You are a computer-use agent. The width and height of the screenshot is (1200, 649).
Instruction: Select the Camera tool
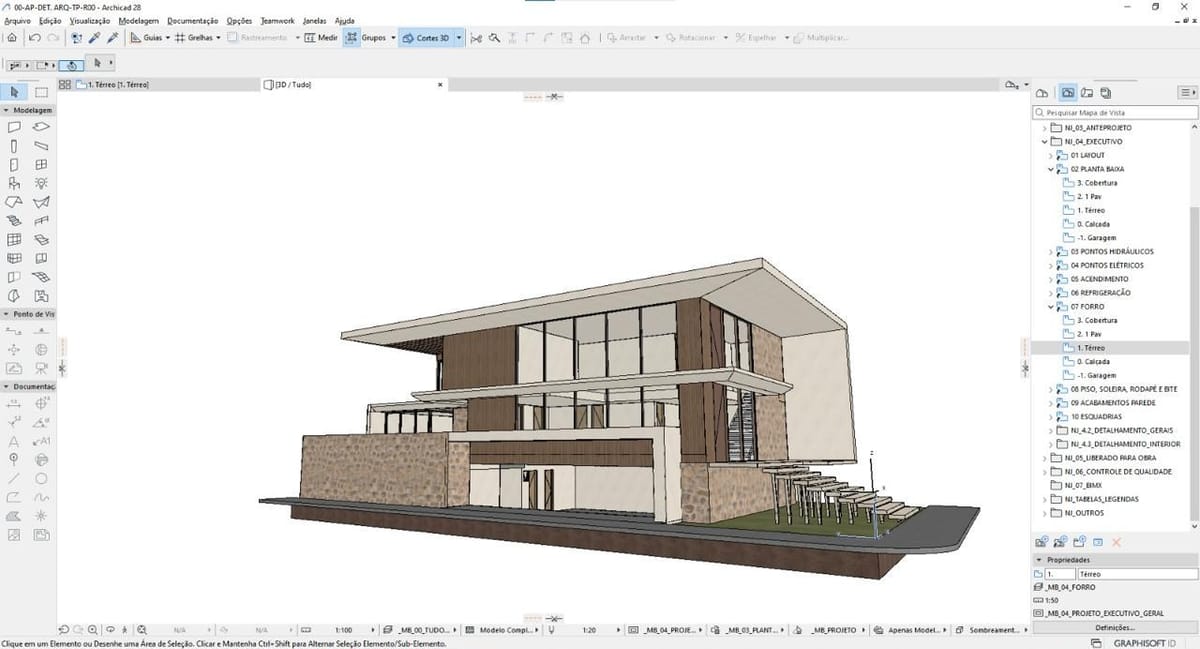click(41, 368)
